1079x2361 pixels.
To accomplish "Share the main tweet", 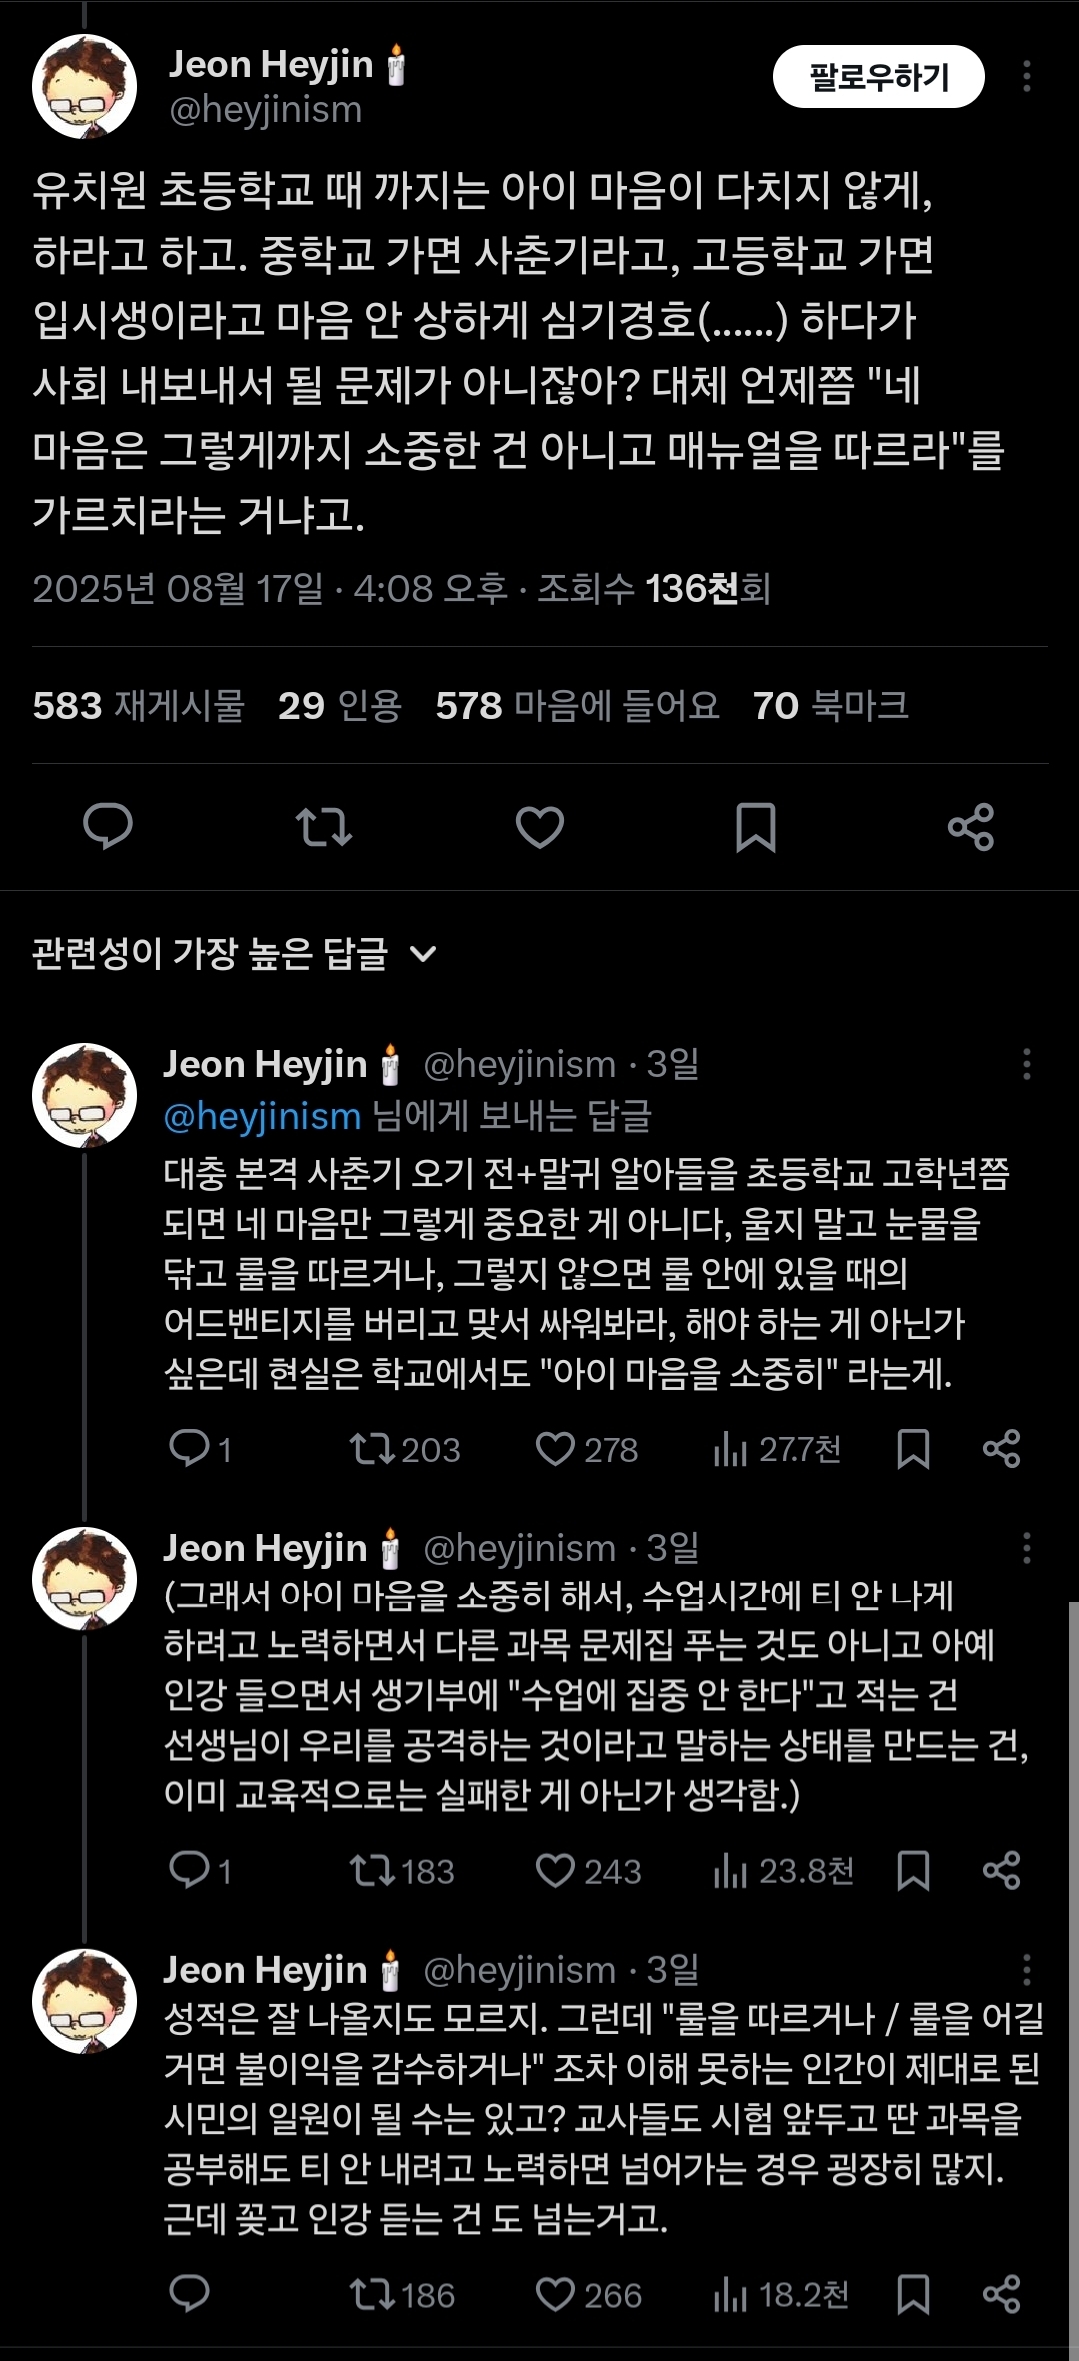I will (971, 826).
